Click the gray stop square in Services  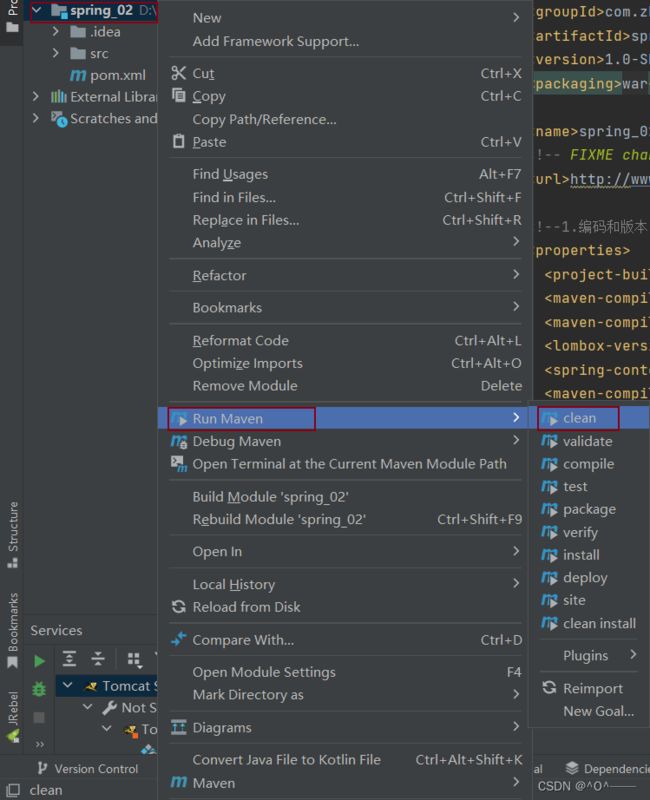pos(39,718)
